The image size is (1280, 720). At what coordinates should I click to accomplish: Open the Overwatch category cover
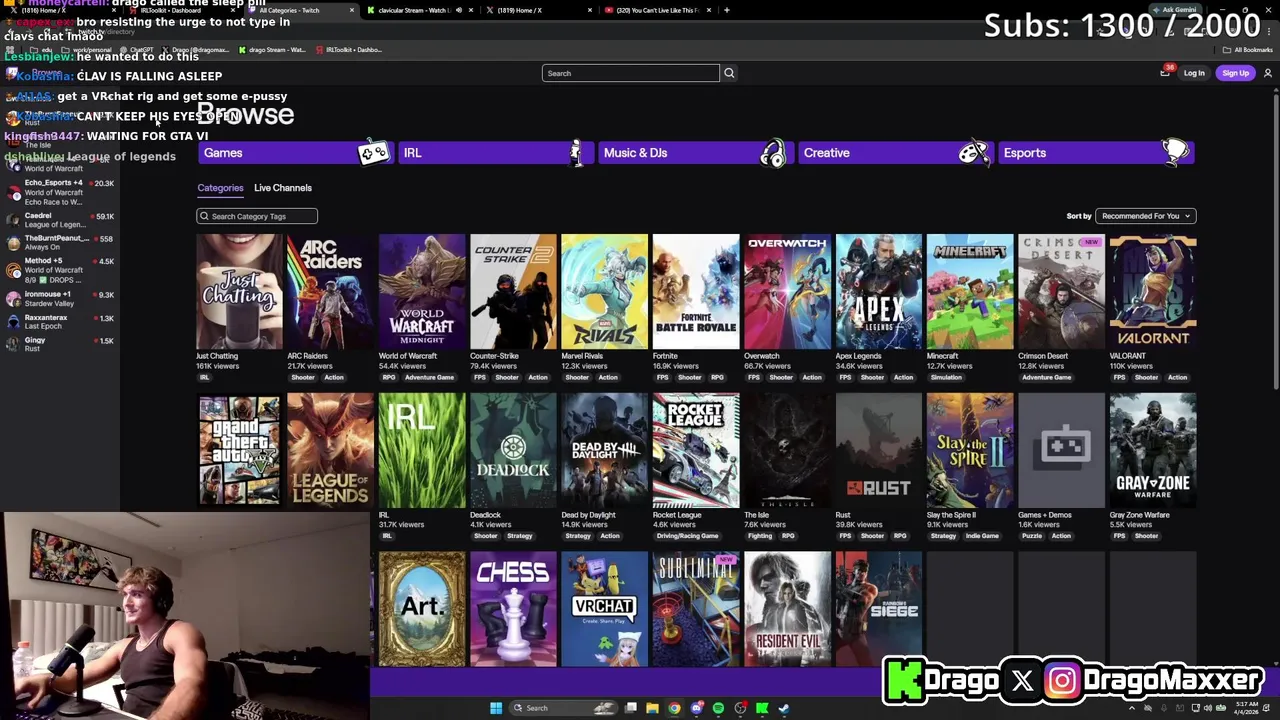coord(787,291)
